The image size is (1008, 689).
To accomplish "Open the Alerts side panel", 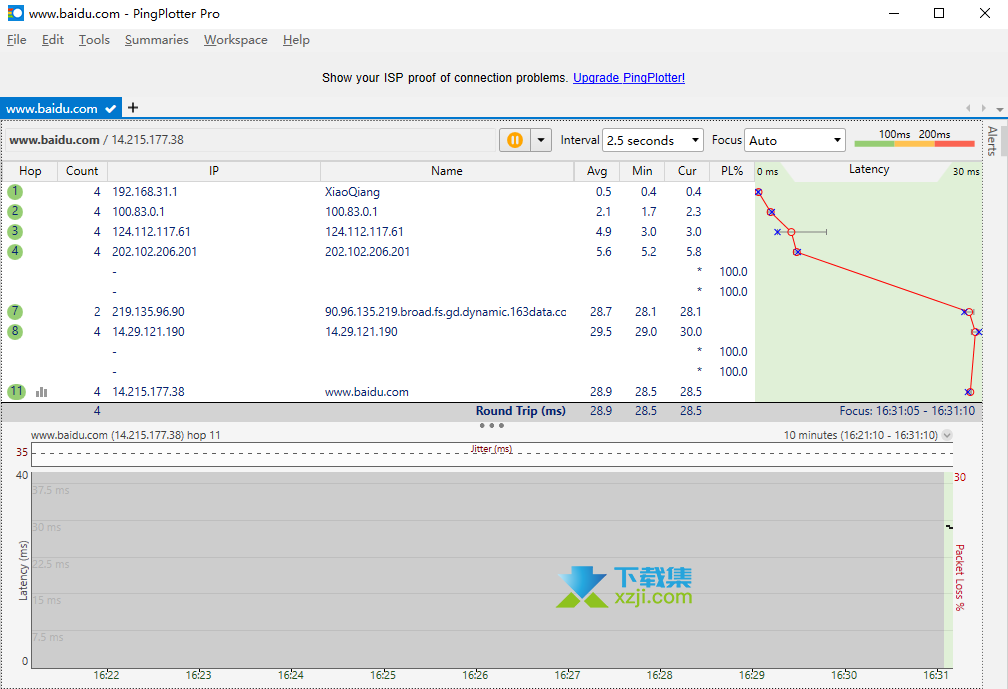I will pyautogui.click(x=993, y=141).
